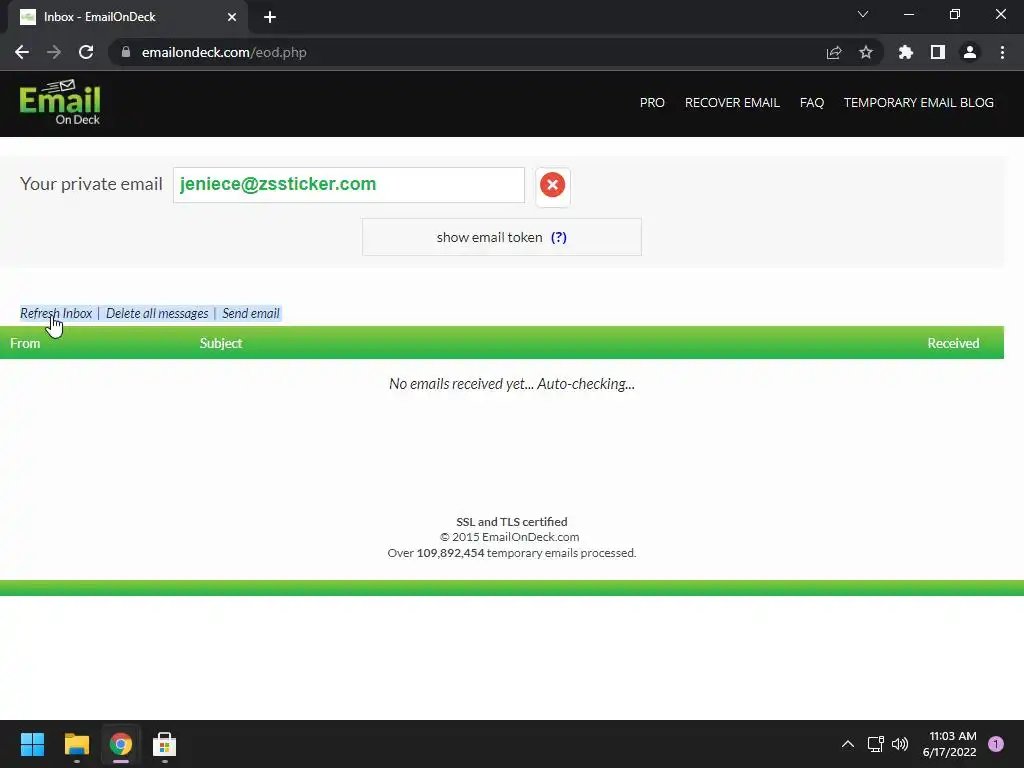The height and width of the screenshot is (768, 1024).
Task: Bookmark this page with the star
Action: (x=866, y=52)
